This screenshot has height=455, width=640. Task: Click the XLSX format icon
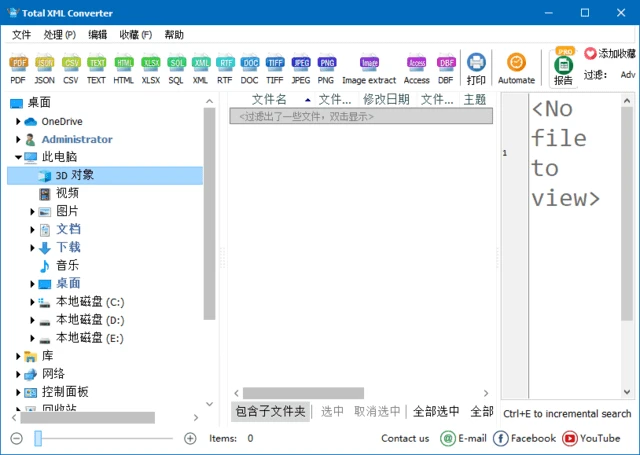[x=150, y=68]
